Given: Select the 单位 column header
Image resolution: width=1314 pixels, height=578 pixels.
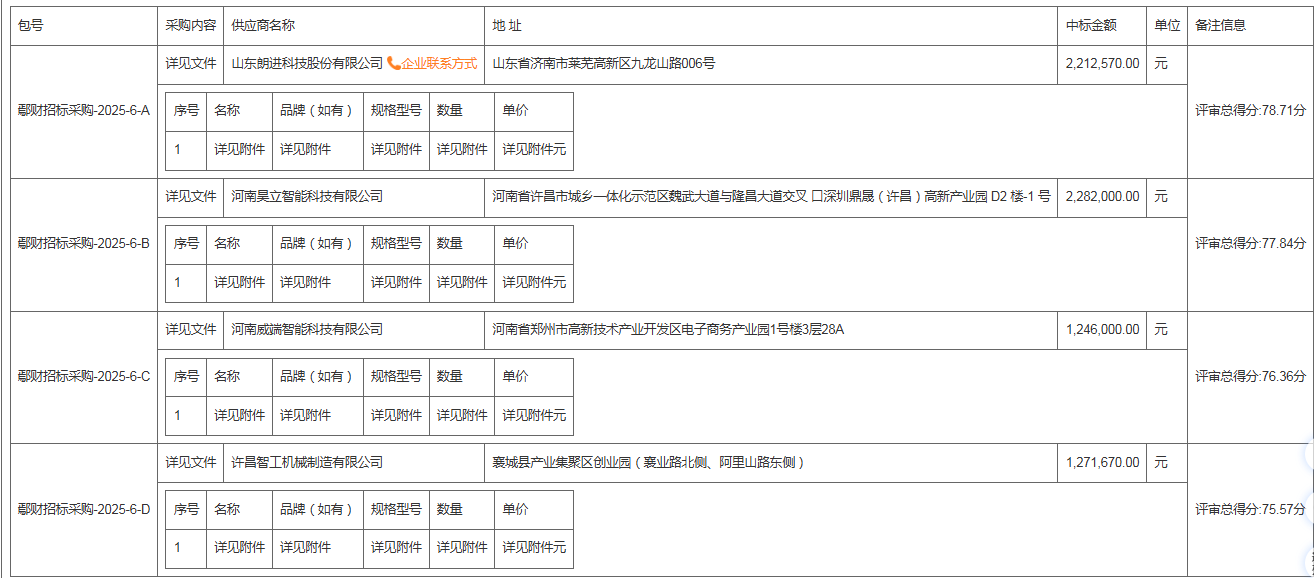Looking at the screenshot, I should point(1167,26).
